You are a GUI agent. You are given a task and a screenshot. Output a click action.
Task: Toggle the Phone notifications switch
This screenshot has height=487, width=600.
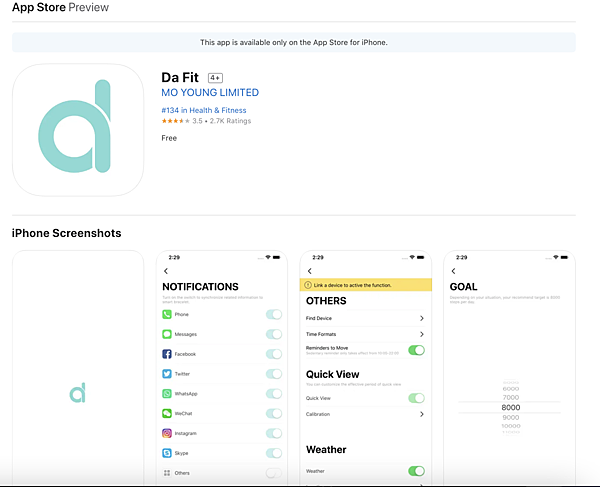point(273,315)
